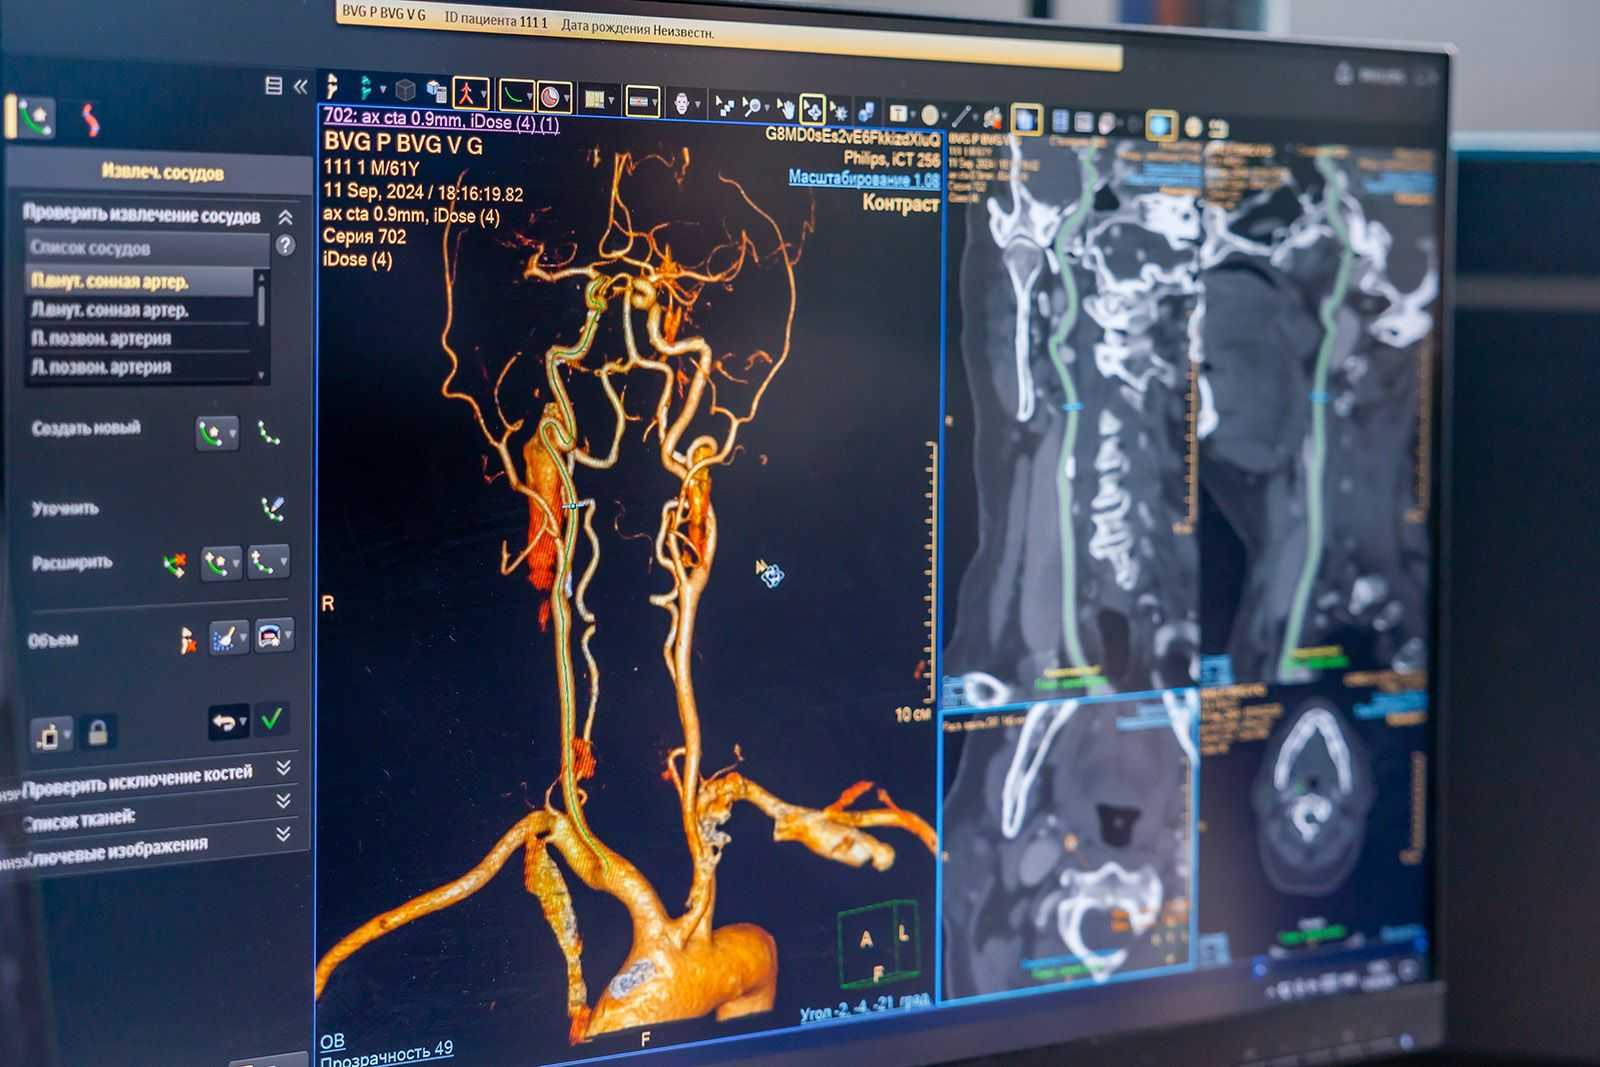Expand the Проверить исключение костей section
The width and height of the screenshot is (1600, 1067).
[284, 768]
